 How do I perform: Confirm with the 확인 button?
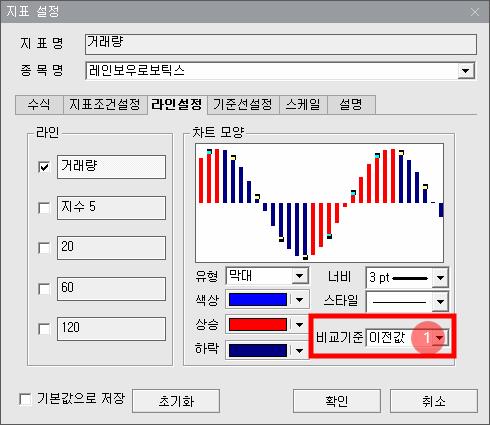pyautogui.click(x=337, y=401)
